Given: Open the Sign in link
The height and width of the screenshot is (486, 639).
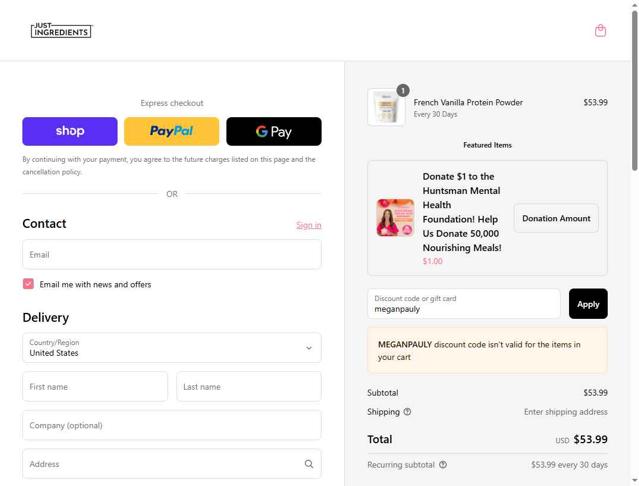Looking at the screenshot, I should pyautogui.click(x=308, y=225).
